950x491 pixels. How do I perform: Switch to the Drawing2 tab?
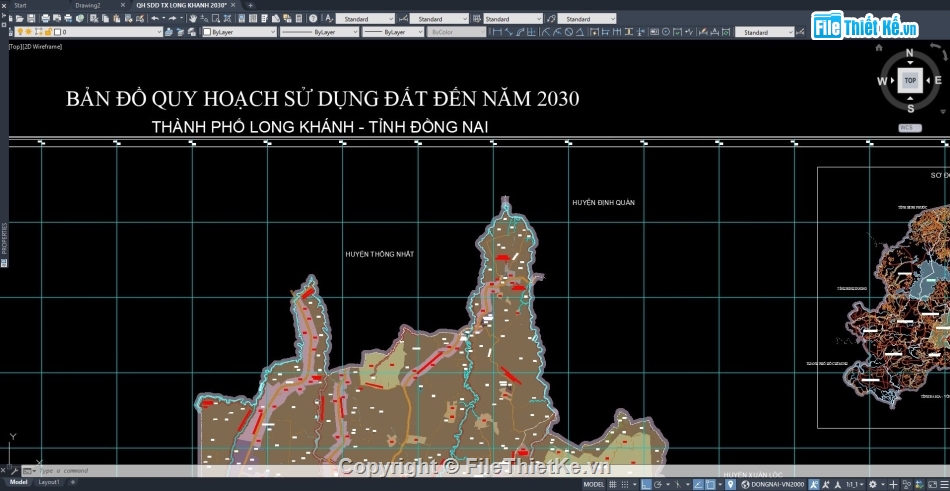88,5
